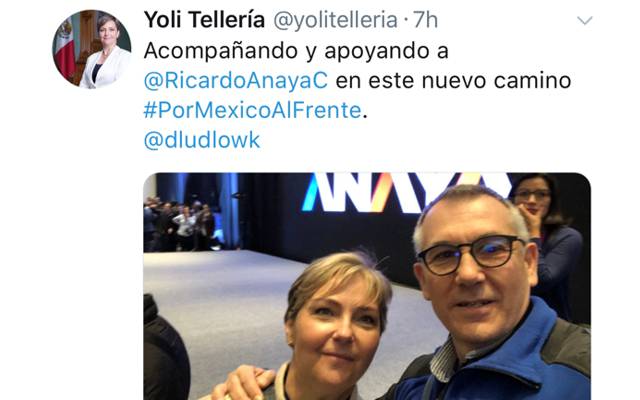Select the blonde woman's face in the selfie

(336, 322)
